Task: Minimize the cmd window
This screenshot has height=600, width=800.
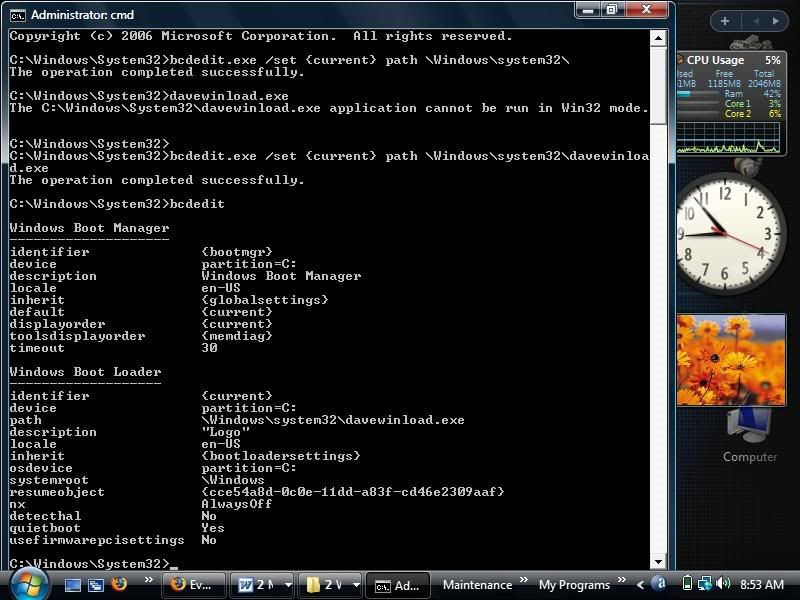Action: (x=589, y=10)
